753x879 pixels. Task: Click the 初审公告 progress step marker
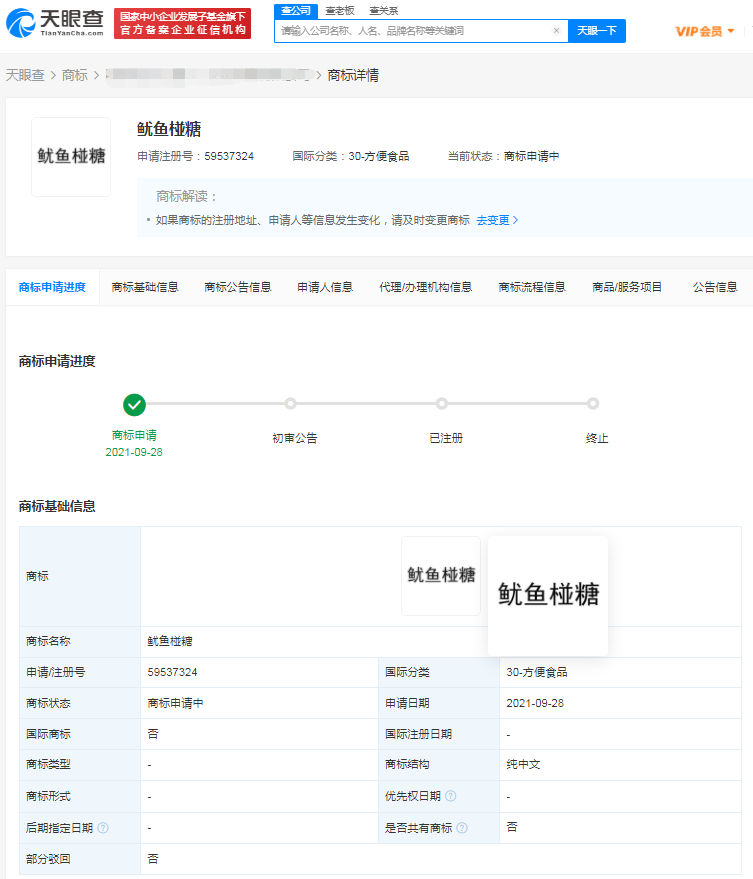click(290, 404)
